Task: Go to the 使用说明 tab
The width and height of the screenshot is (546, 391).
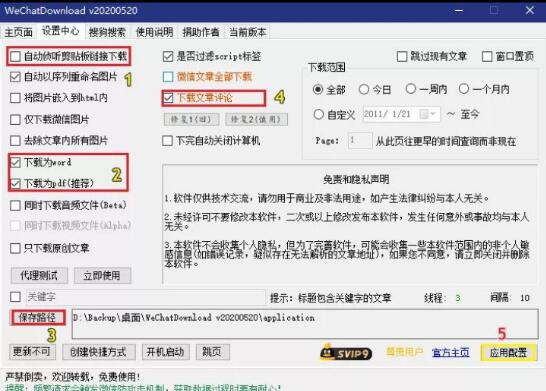Action: [154, 32]
